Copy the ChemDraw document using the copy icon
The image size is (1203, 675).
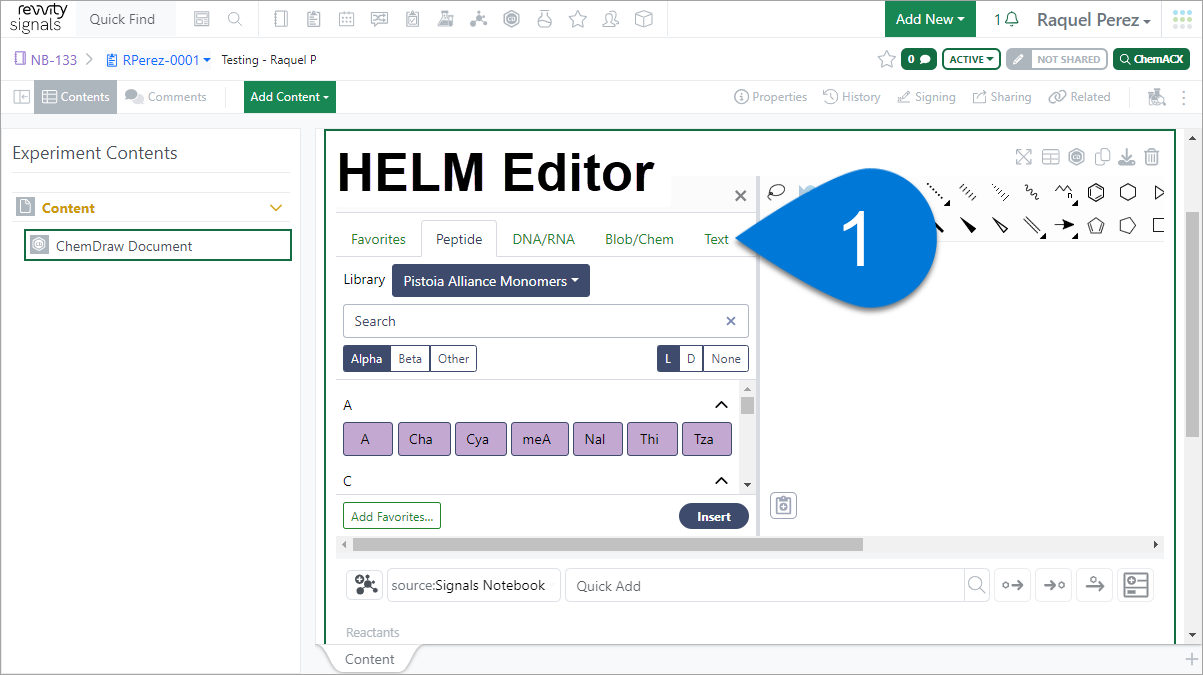click(1102, 156)
